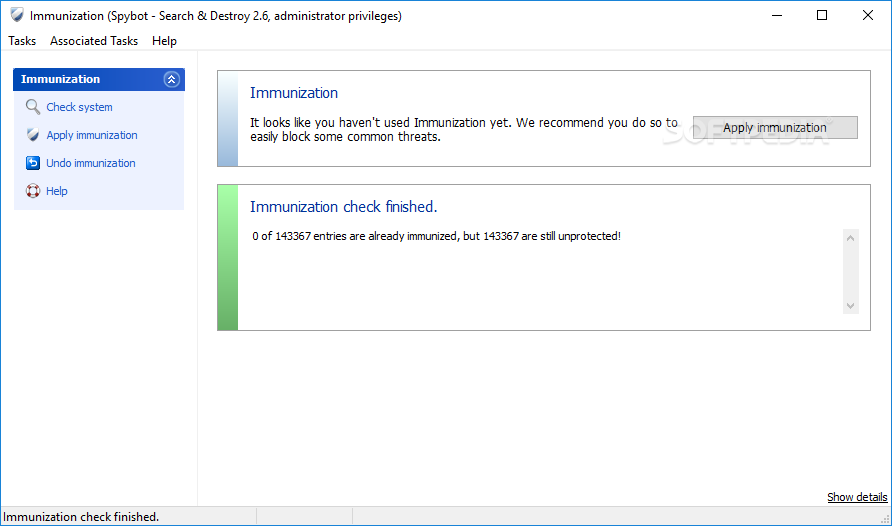Open the Help menu
Viewport: 892px width, 526px height.
click(x=164, y=41)
